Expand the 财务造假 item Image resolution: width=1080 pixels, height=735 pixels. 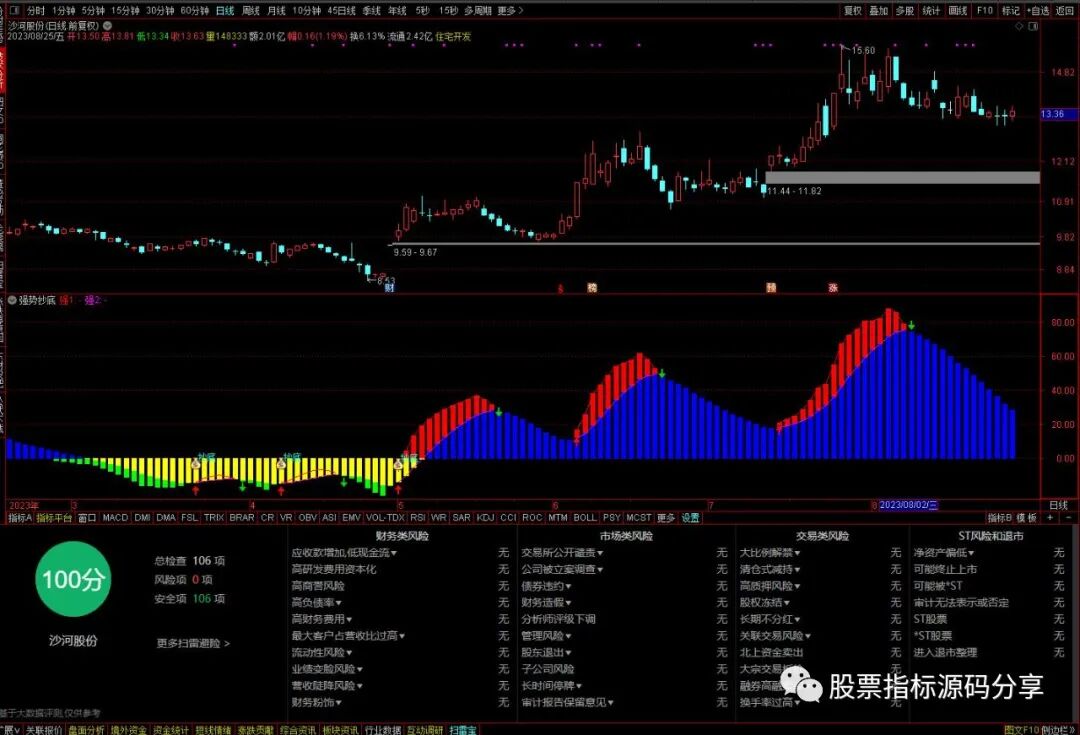[546, 602]
